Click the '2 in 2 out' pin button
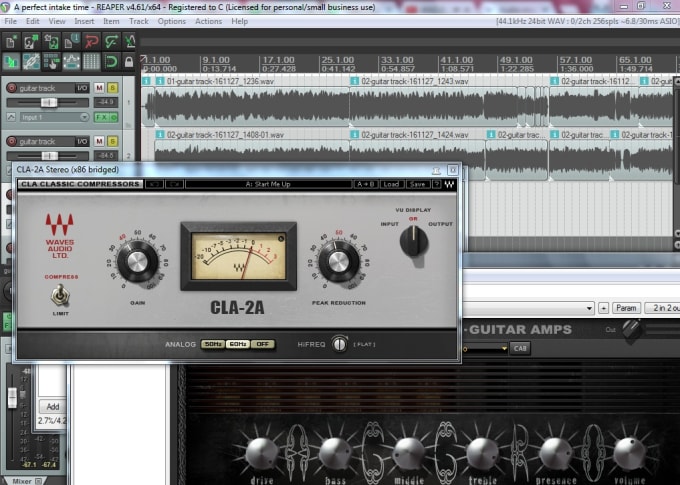Image resolution: width=680 pixels, height=485 pixels. click(x=662, y=308)
